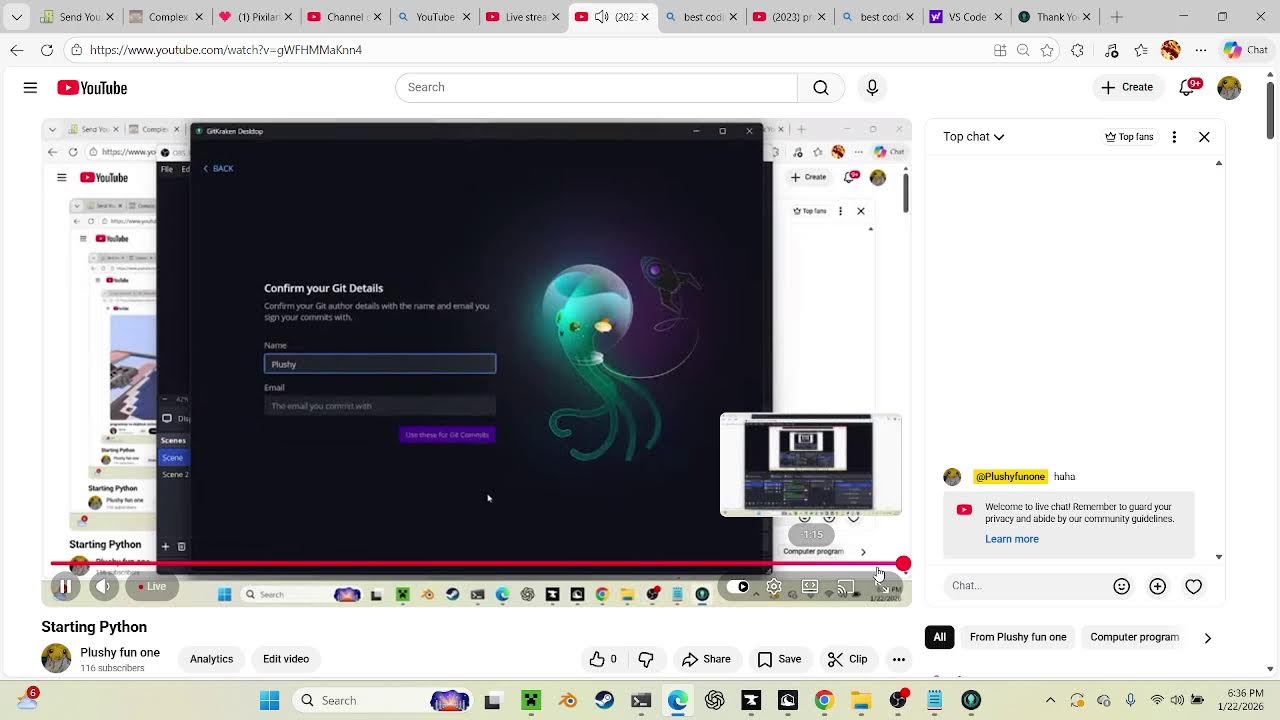Focus the YouTube search field
The image size is (1280, 720).
point(597,87)
